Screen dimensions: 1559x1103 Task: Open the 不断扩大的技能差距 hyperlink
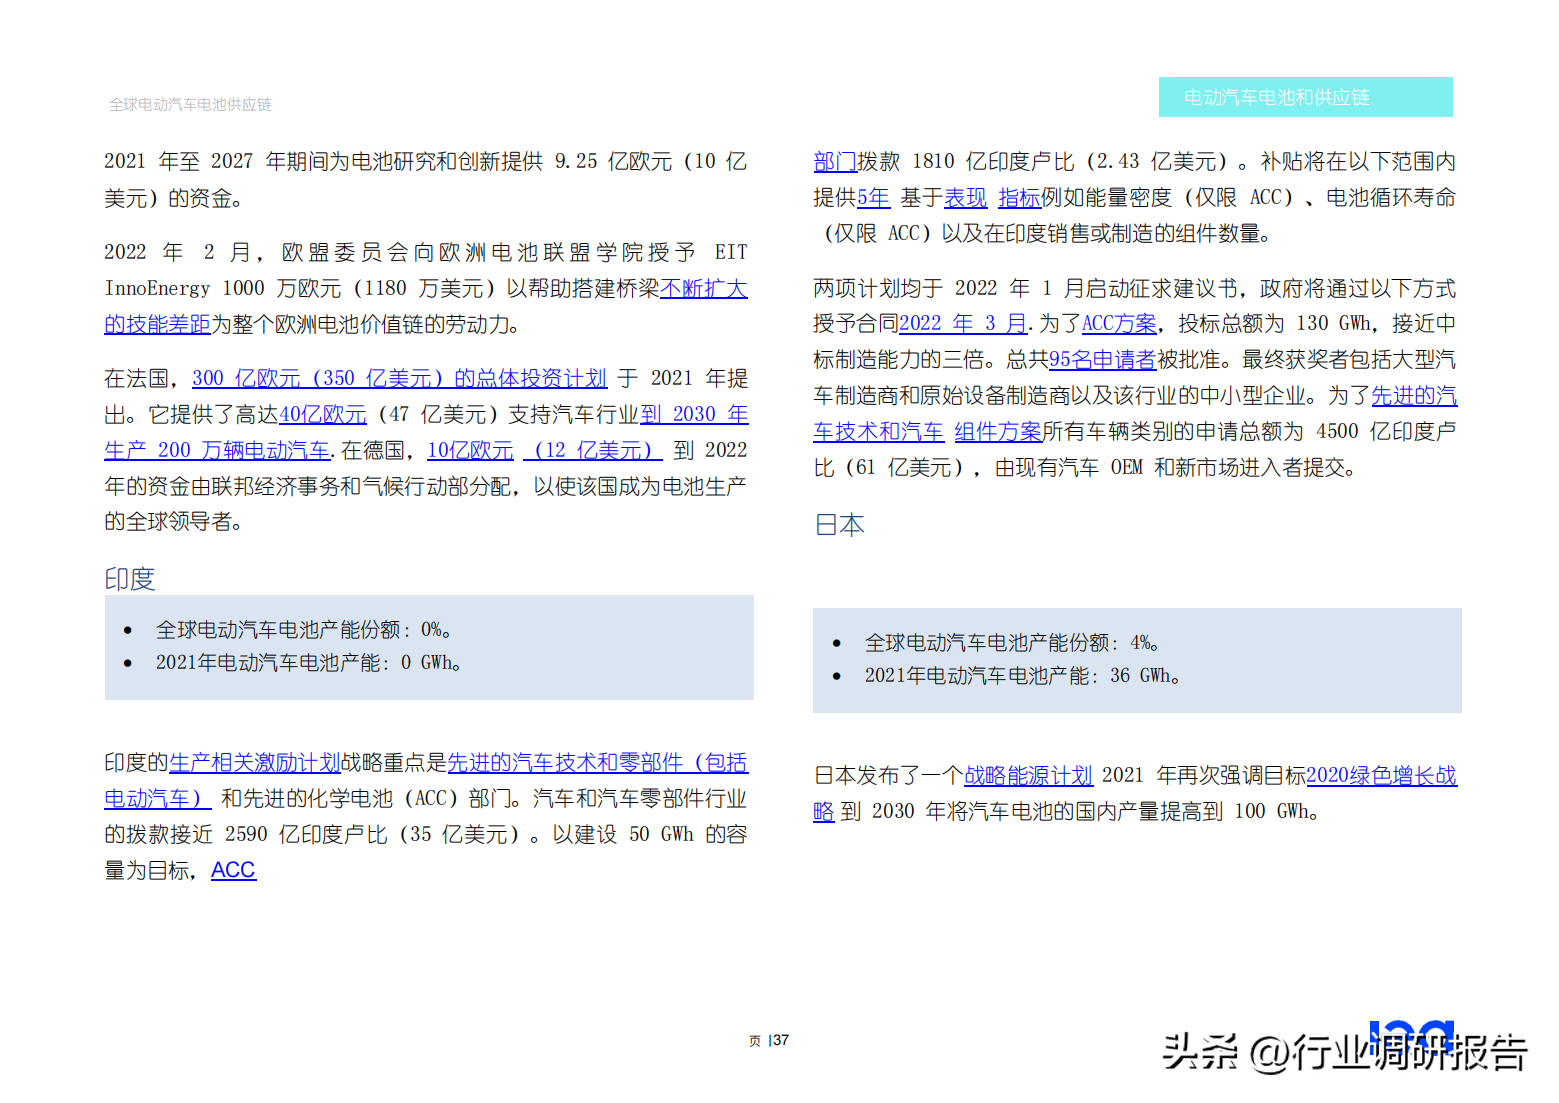pos(704,289)
